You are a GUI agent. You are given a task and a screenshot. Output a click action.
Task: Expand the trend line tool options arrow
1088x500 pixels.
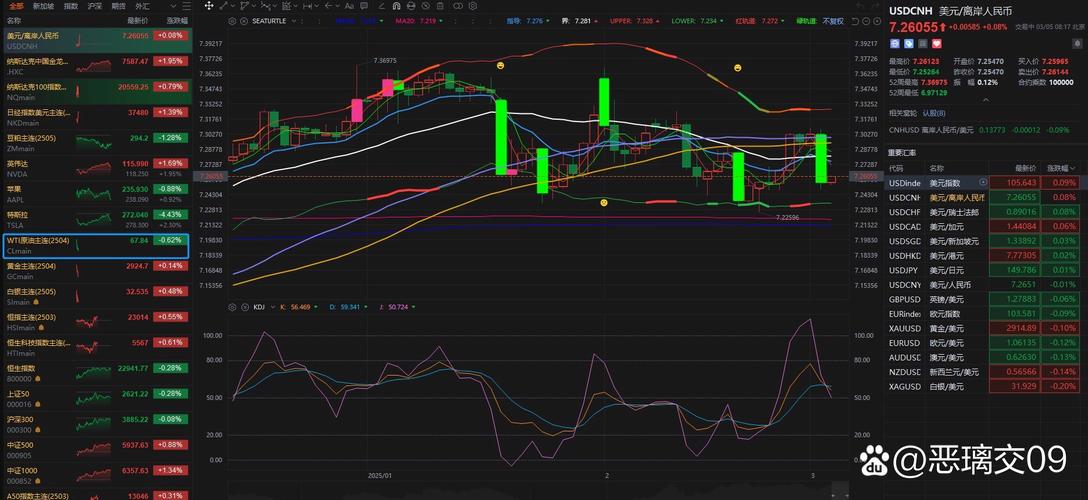232,6
